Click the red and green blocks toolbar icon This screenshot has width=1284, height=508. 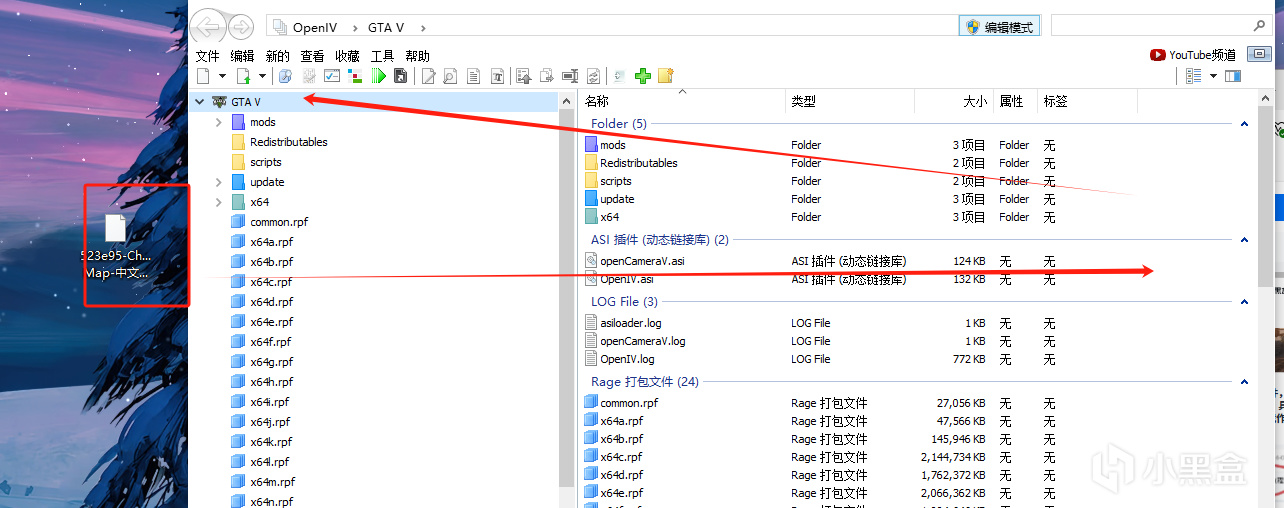coord(355,76)
